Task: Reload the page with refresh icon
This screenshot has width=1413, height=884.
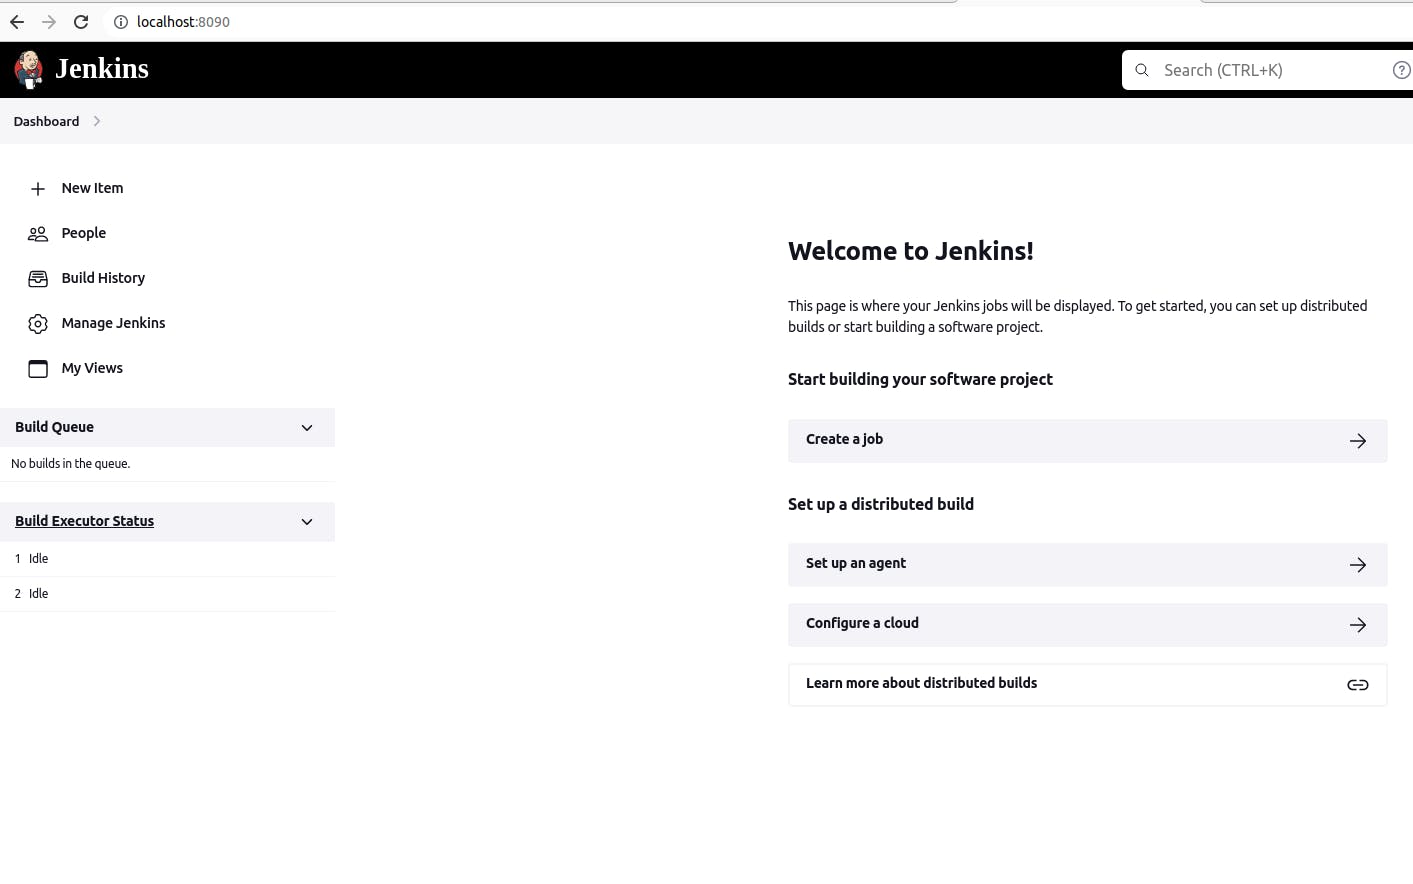Action: click(x=81, y=22)
